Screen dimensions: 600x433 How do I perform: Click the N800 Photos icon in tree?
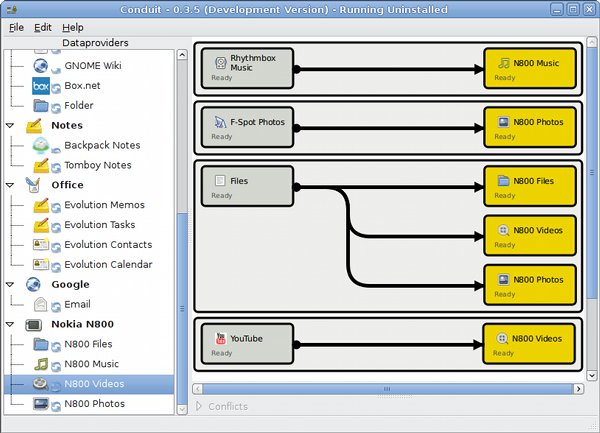(41, 404)
